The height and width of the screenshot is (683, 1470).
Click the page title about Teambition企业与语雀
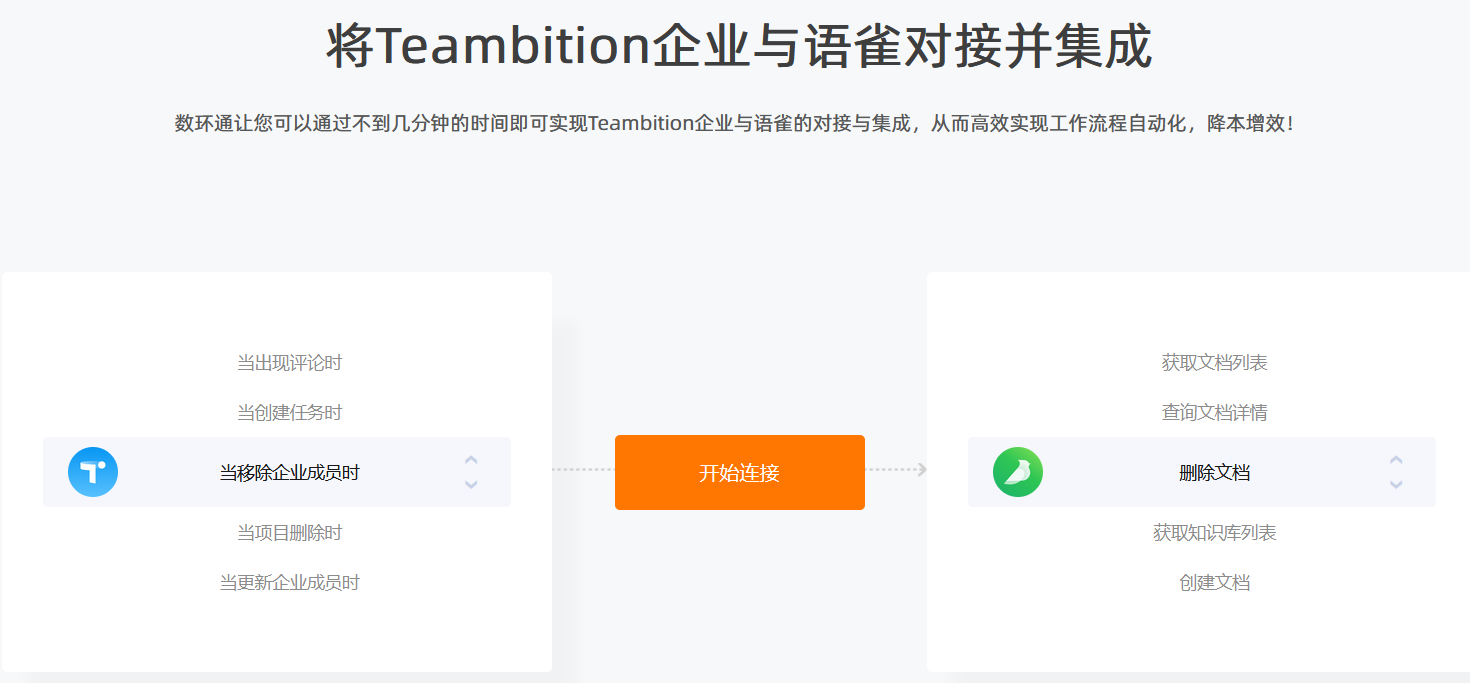[739, 47]
